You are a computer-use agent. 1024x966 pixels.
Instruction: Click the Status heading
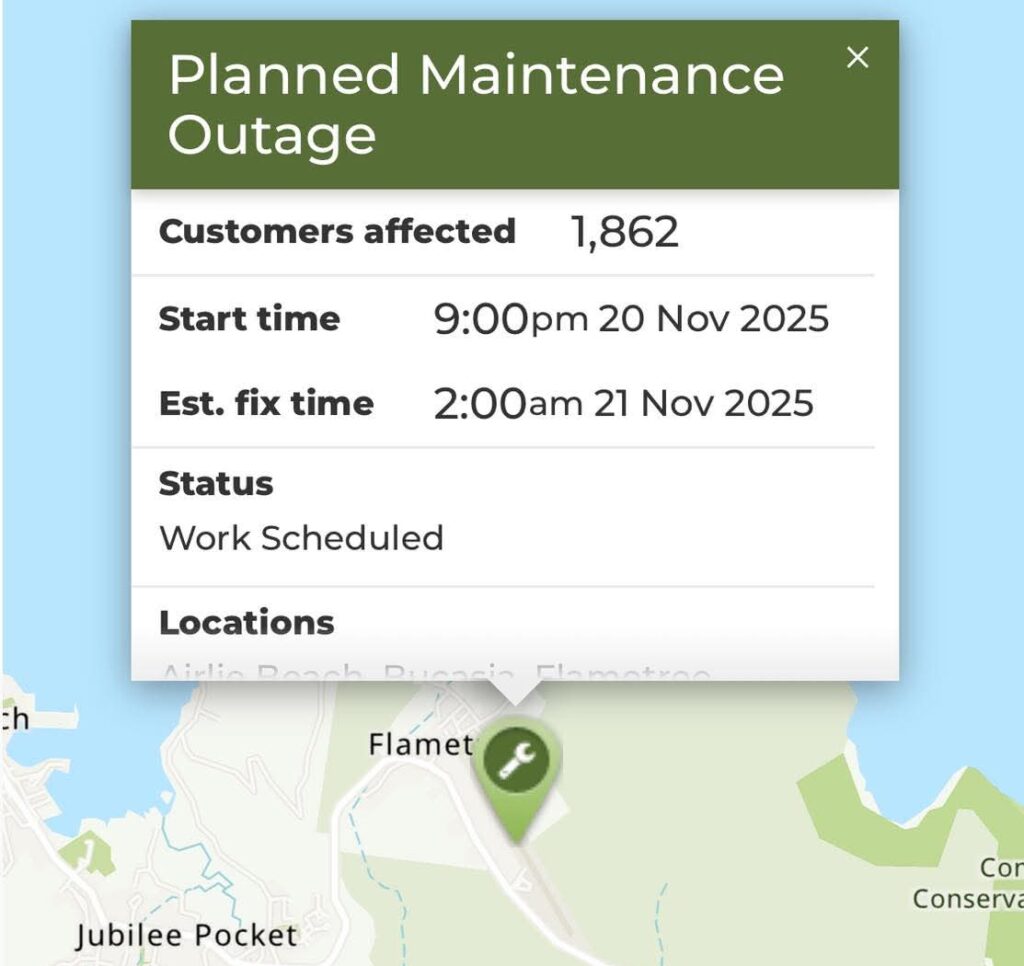(216, 484)
